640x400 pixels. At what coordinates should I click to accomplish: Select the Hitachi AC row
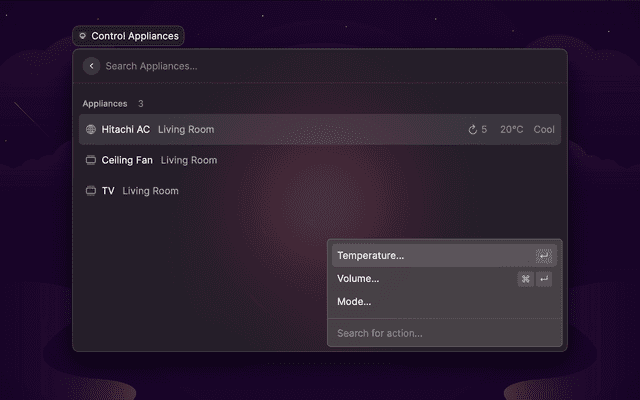(300, 129)
